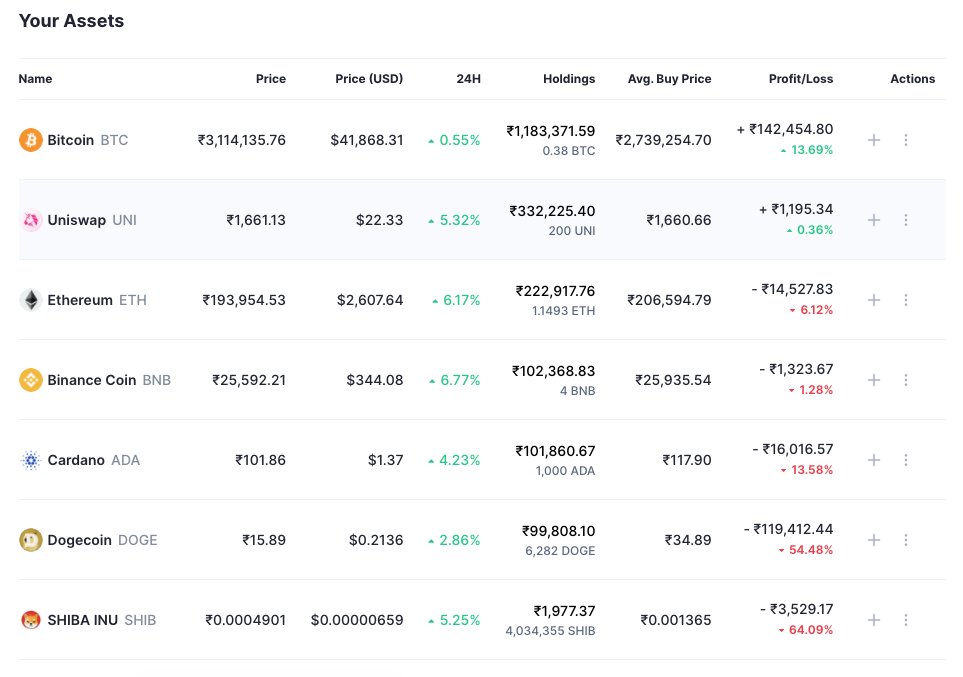
Task: Add a transaction with Ethereum's plus icon
Action: 874,300
